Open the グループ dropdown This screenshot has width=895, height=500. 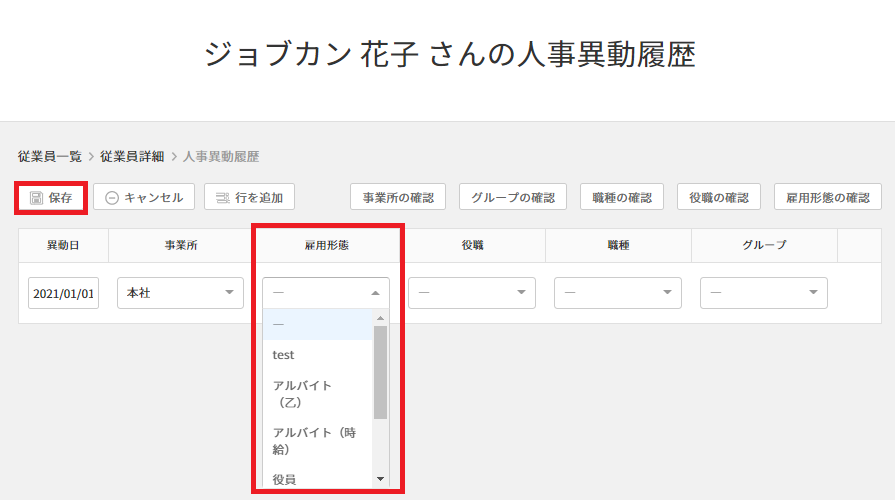[x=764, y=293]
